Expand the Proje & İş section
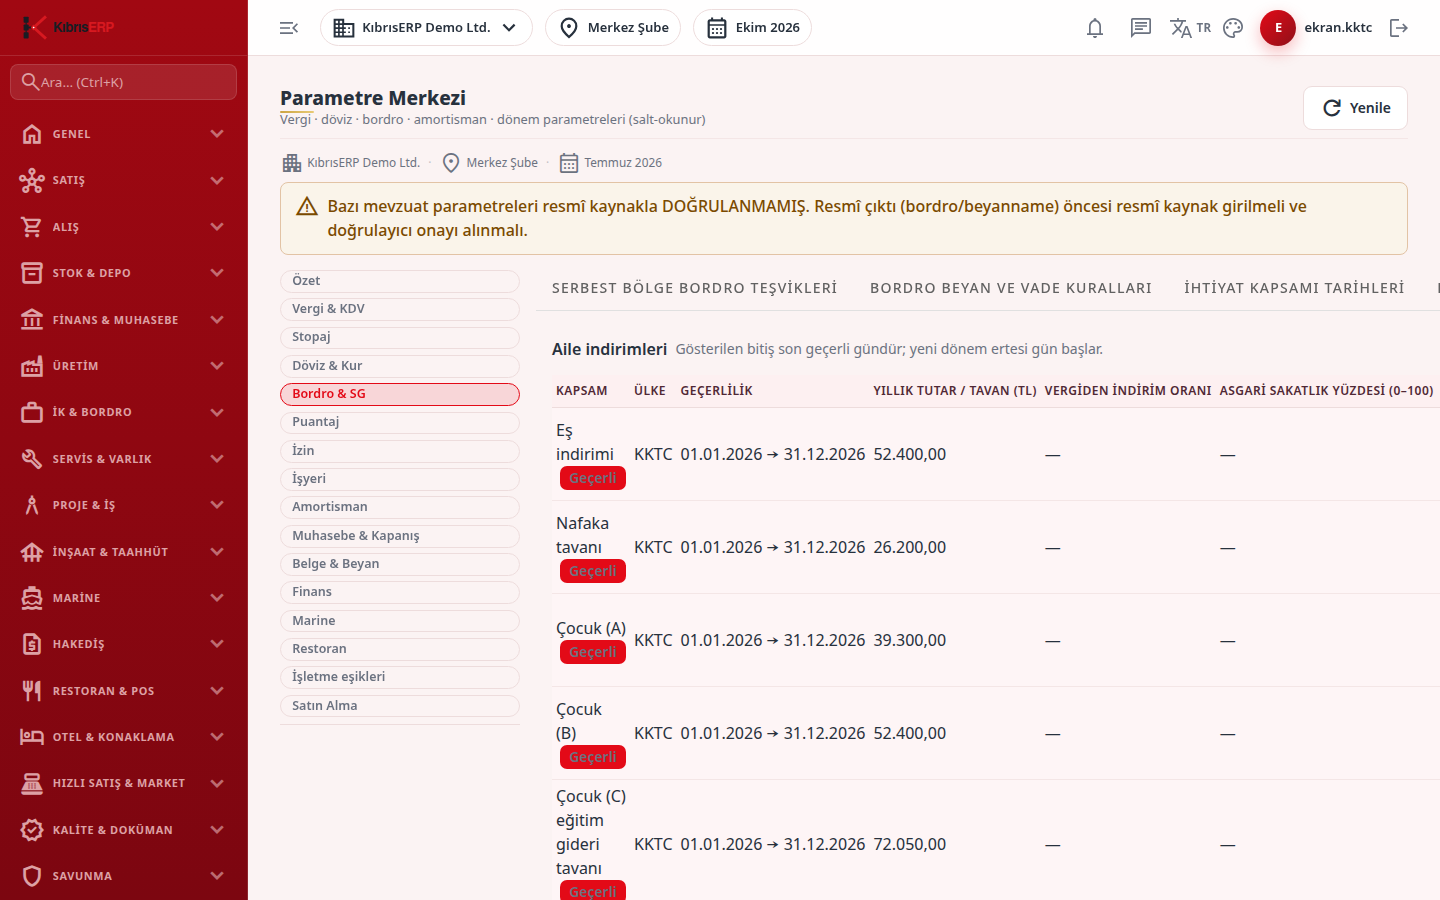 tap(124, 505)
